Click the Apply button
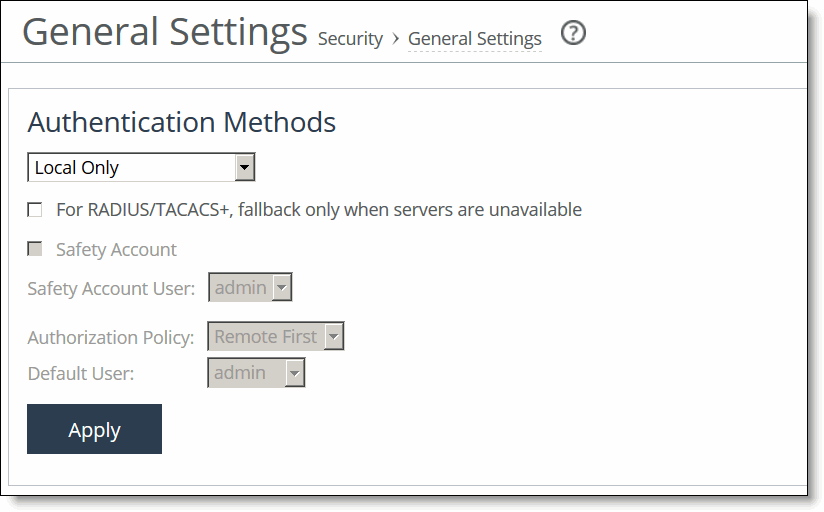 pos(95,429)
